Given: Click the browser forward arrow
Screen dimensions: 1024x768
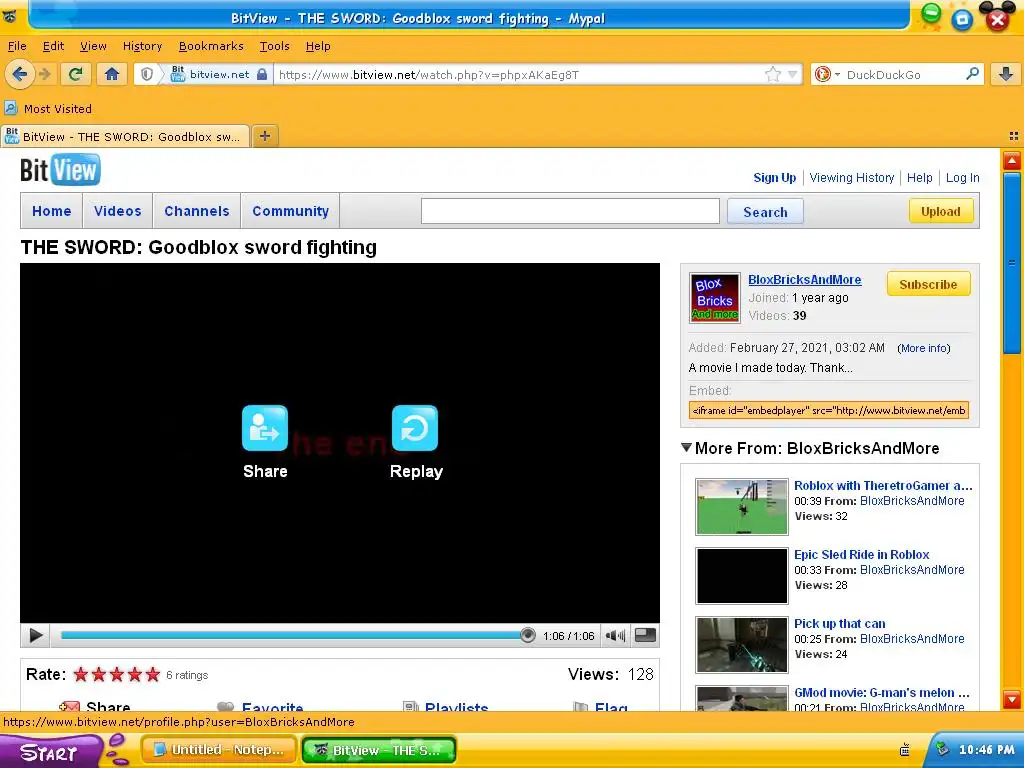Looking at the screenshot, I should (45, 74).
